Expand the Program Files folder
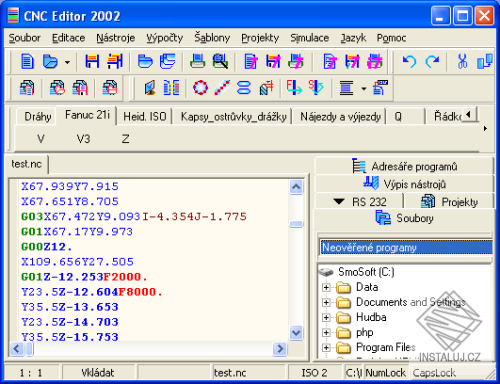 326,348
